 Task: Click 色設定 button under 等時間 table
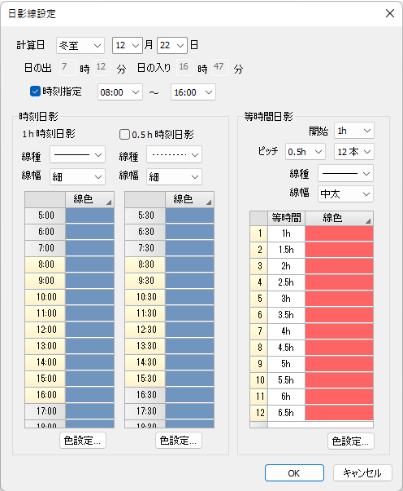coord(351,441)
